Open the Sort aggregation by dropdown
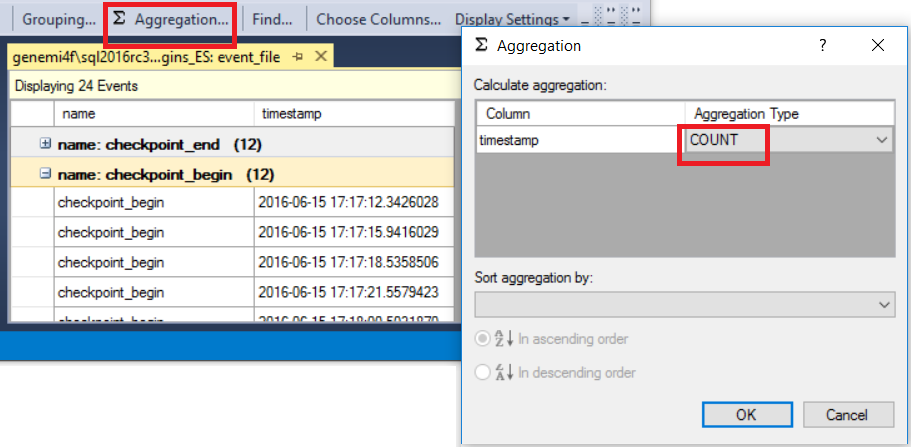The width and height of the screenshot is (911, 447). coord(684,305)
